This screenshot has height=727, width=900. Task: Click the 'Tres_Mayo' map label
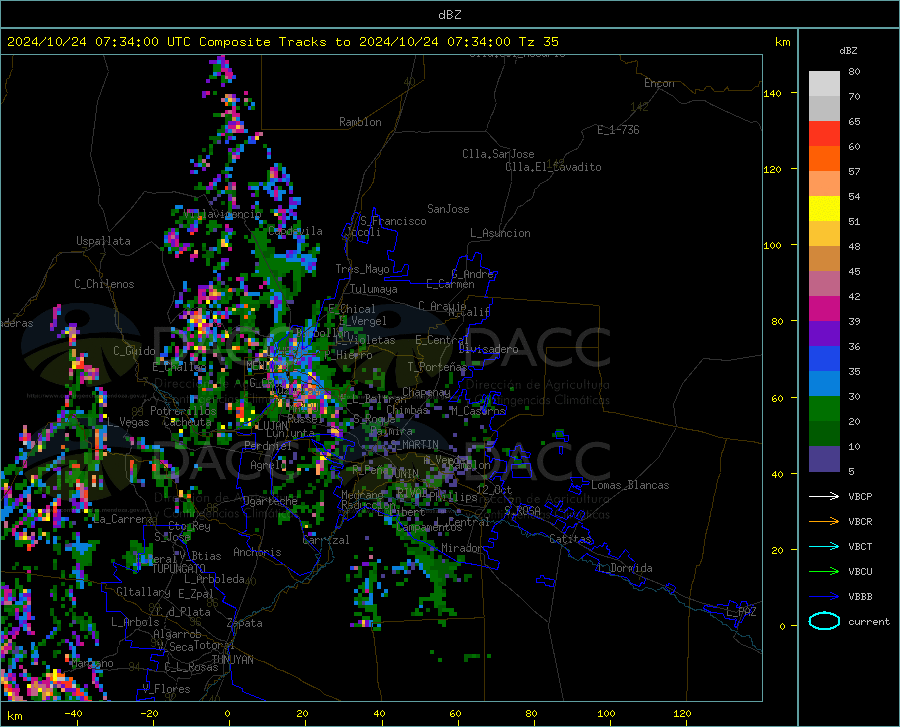pos(362,269)
